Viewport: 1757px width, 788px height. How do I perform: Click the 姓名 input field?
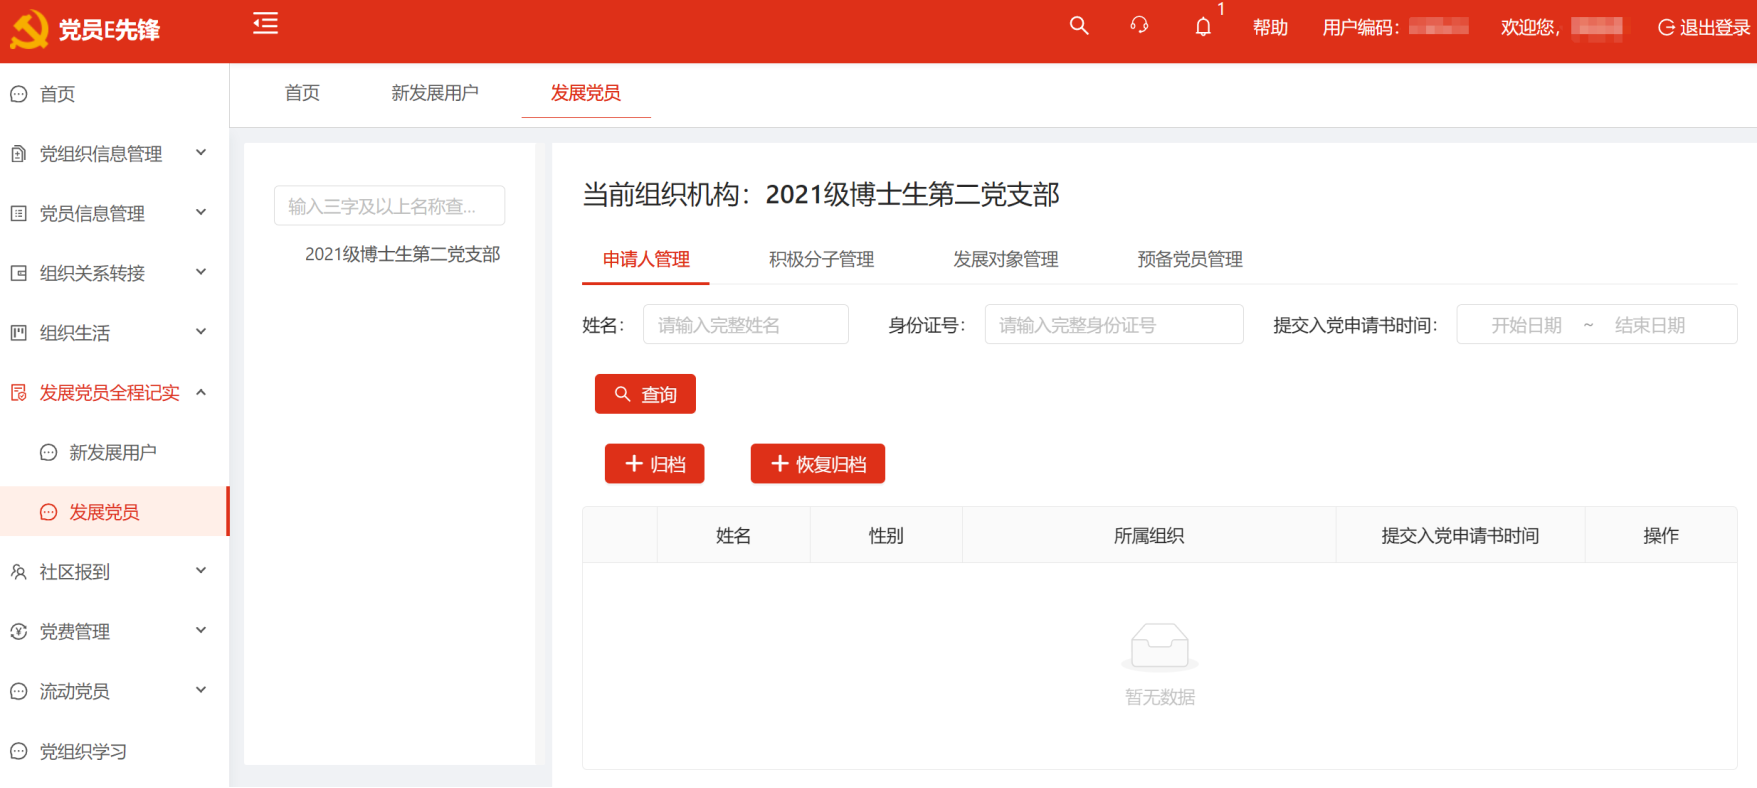click(x=745, y=325)
